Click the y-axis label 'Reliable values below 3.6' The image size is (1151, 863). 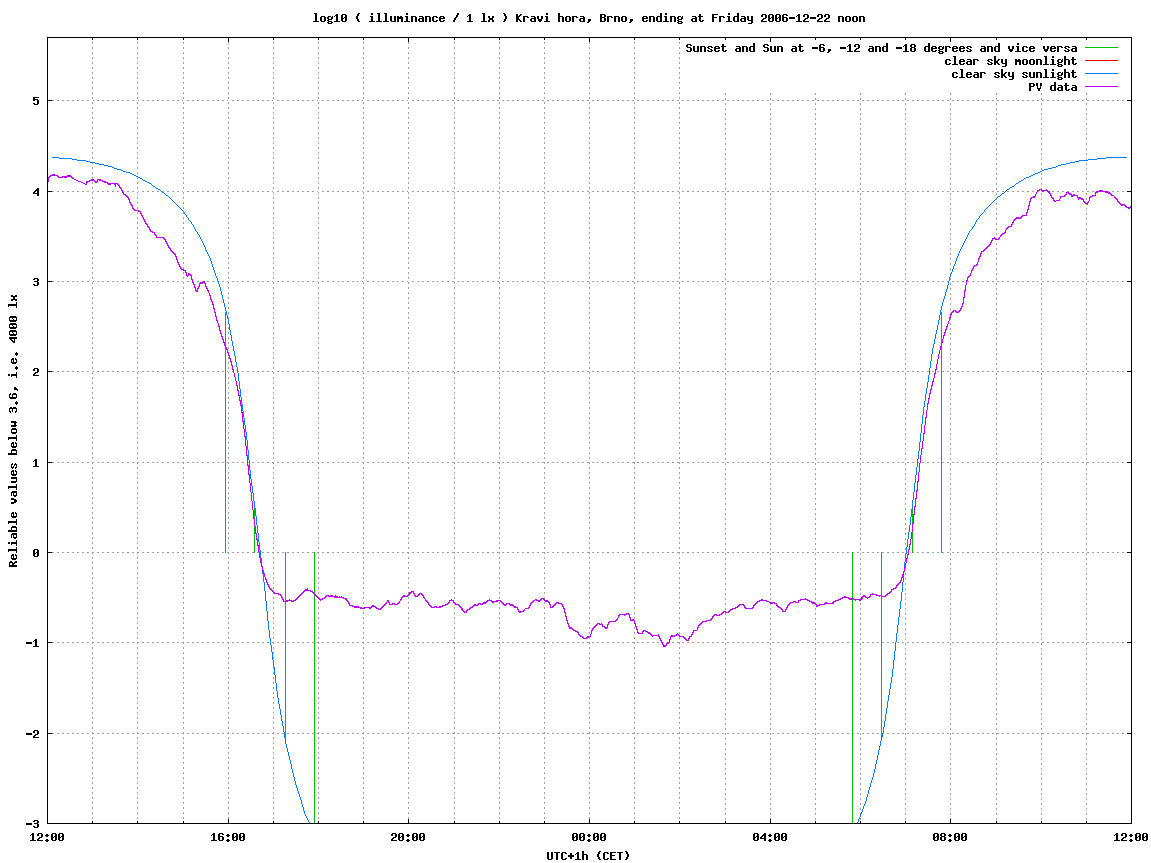[x=13, y=431]
